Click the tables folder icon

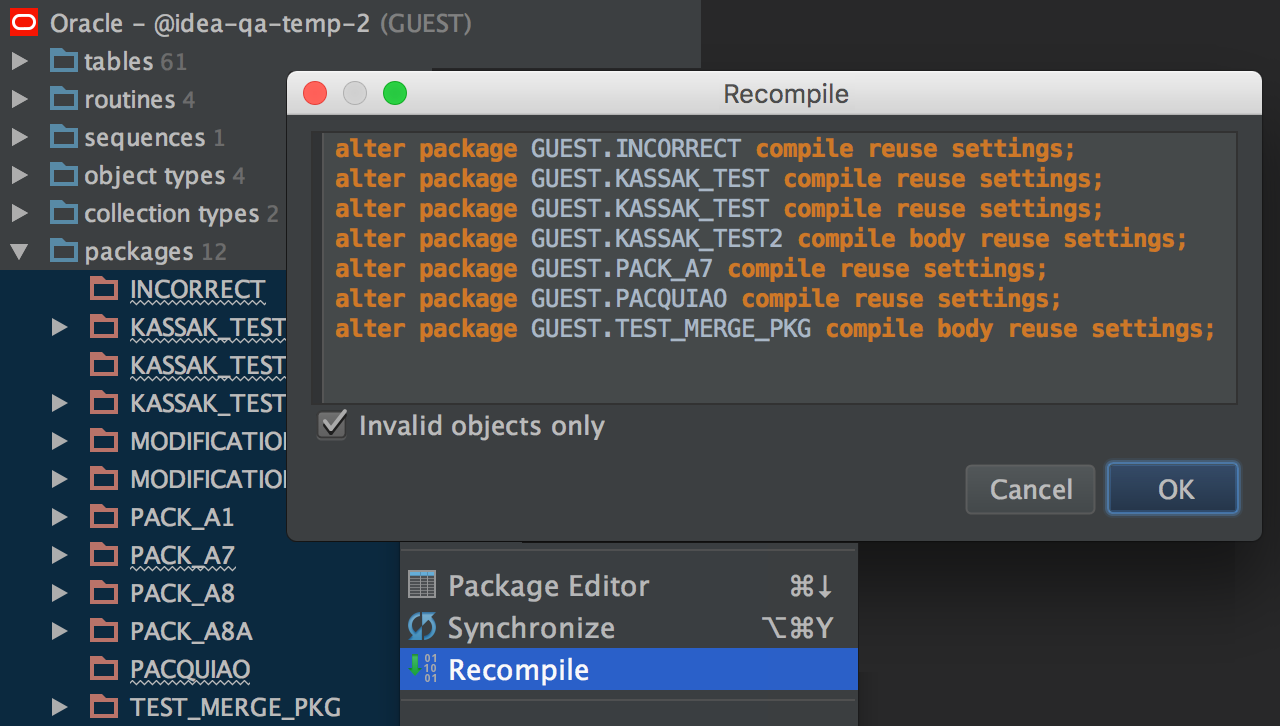coord(64,61)
